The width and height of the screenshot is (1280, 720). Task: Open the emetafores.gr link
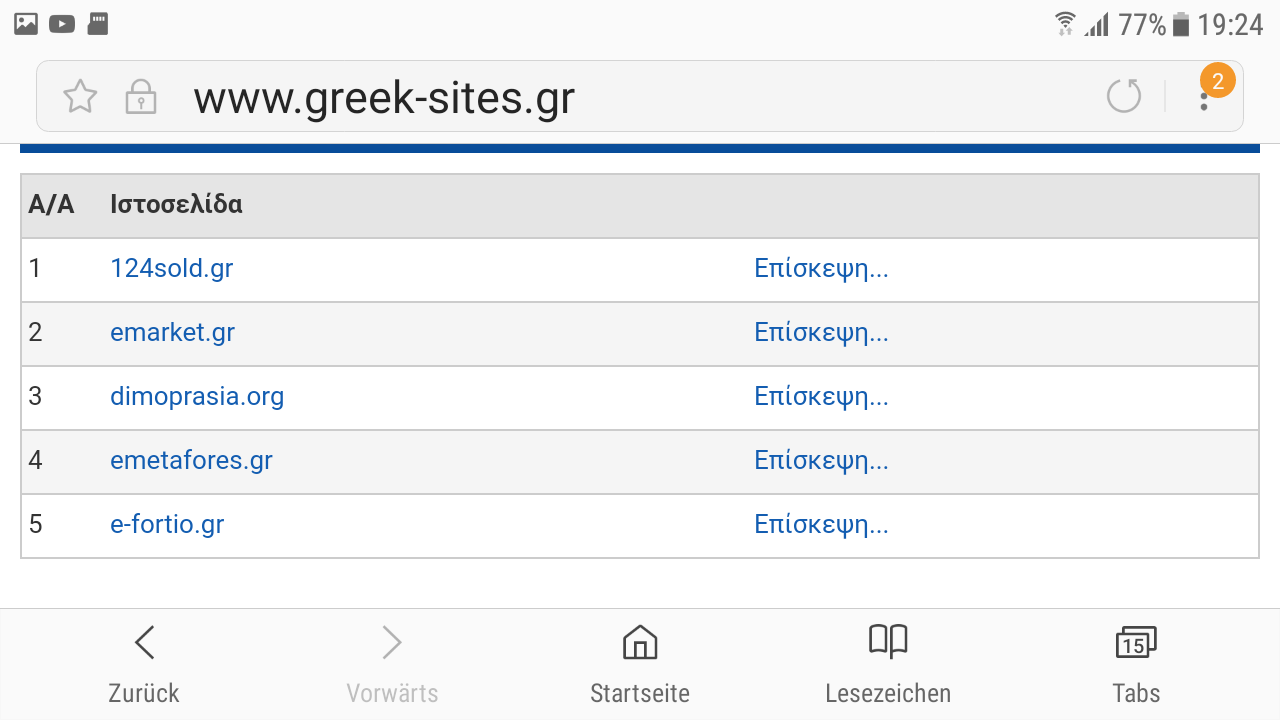pos(191,461)
